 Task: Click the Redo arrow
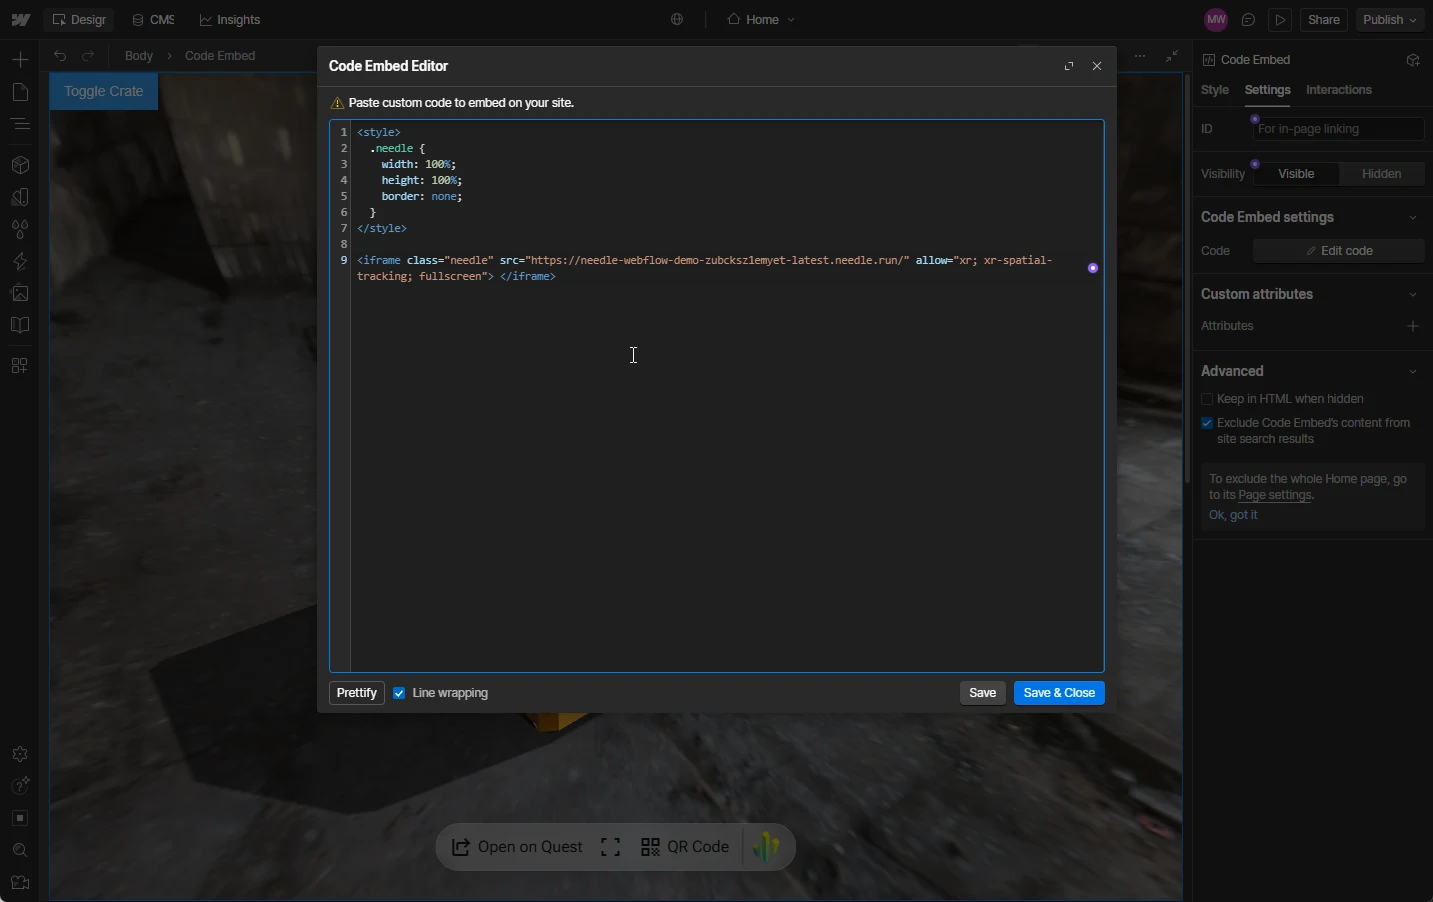[88, 56]
